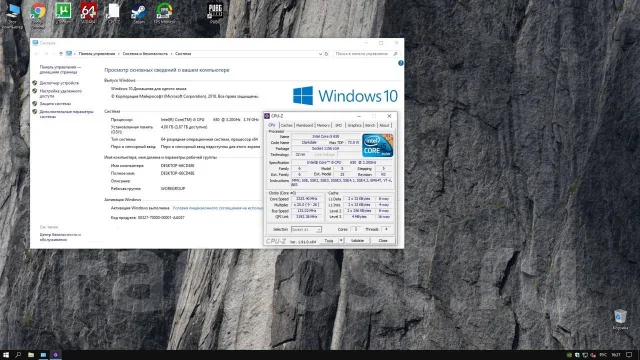Click the System and Security breadcrumb

[x=145, y=53]
